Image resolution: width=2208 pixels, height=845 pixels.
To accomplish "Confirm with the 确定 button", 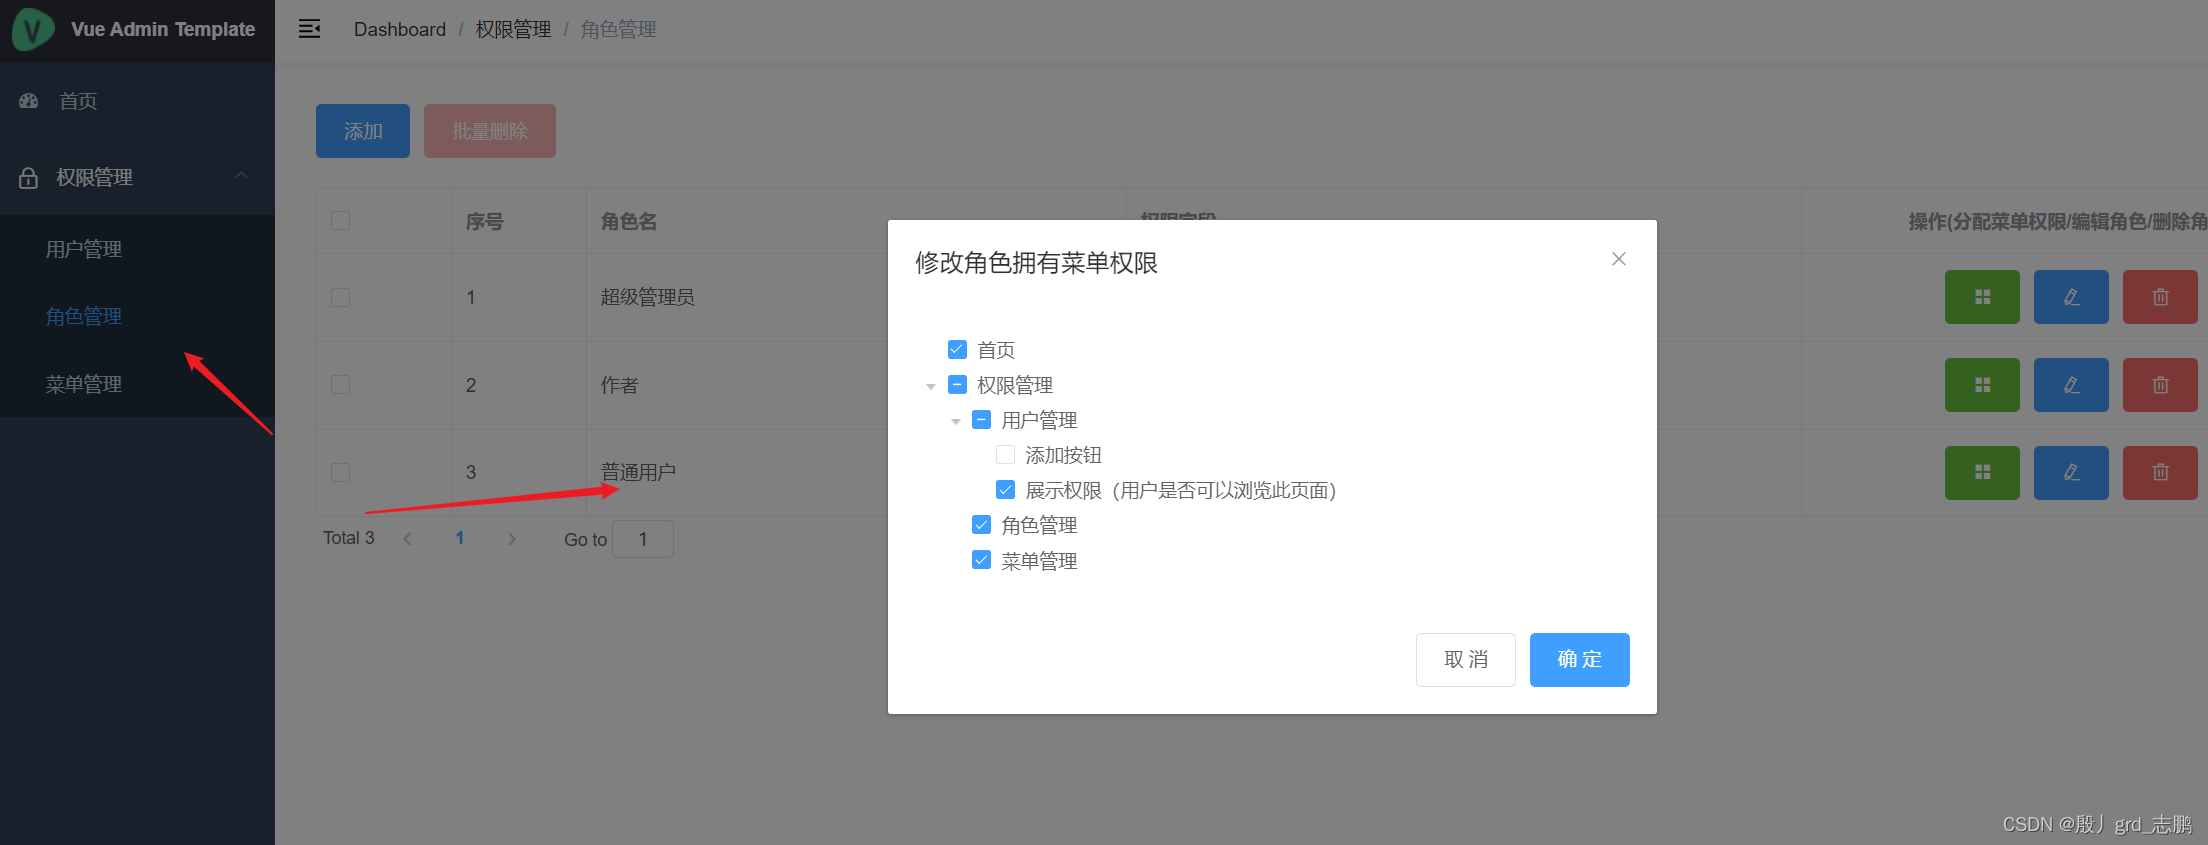I will (x=1580, y=660).
